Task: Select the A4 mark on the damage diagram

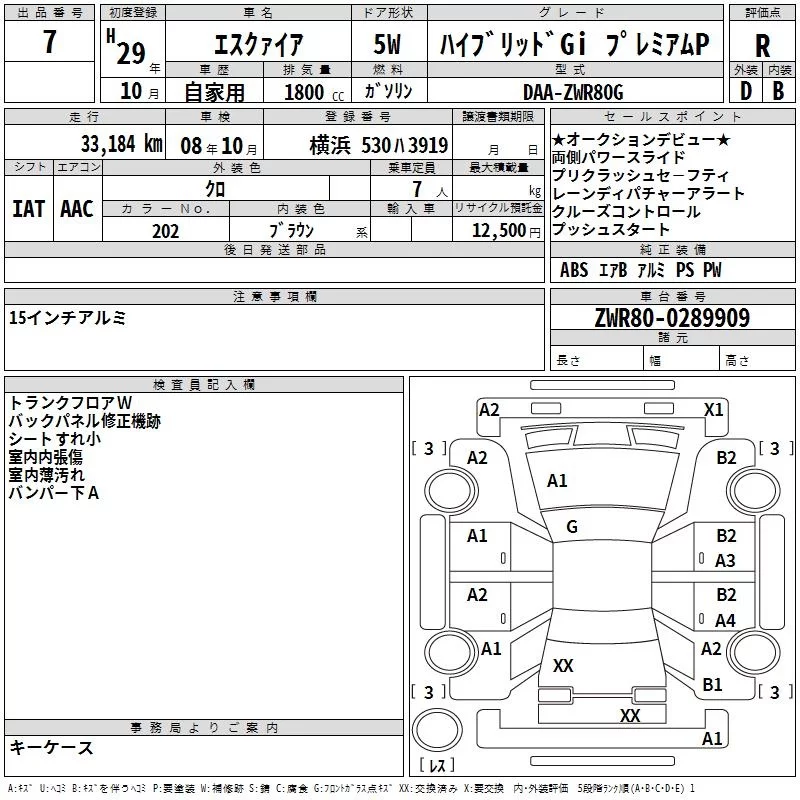Action: tap(725, 620)
